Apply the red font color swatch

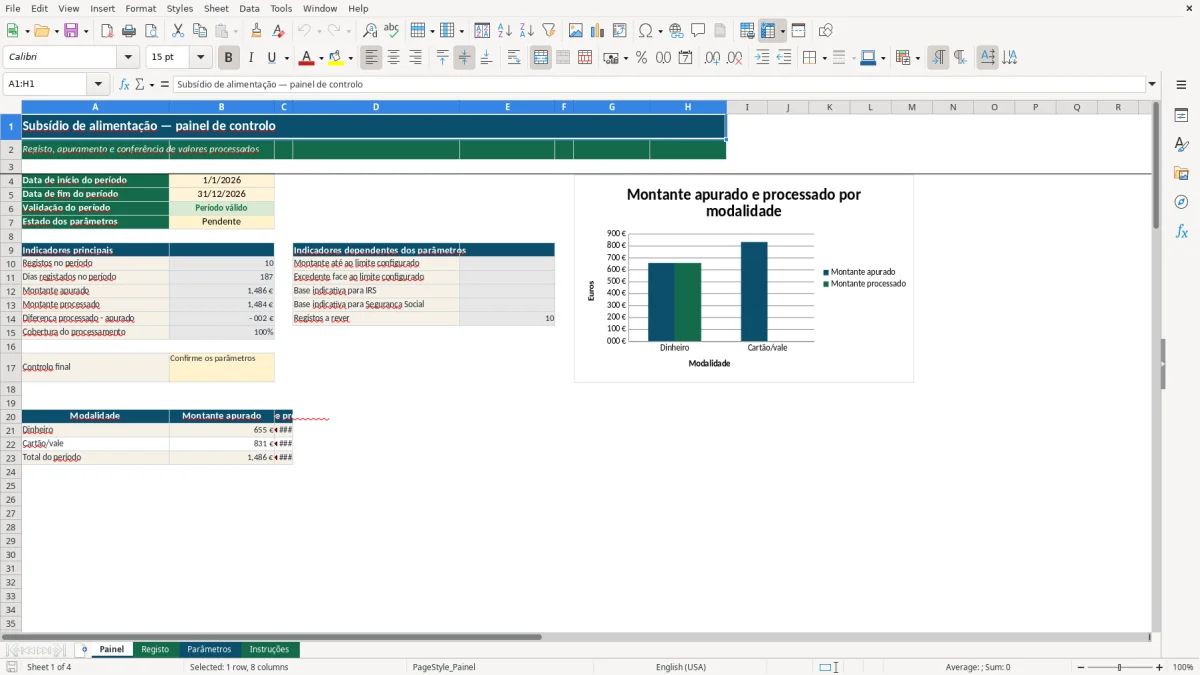(306, 58)
